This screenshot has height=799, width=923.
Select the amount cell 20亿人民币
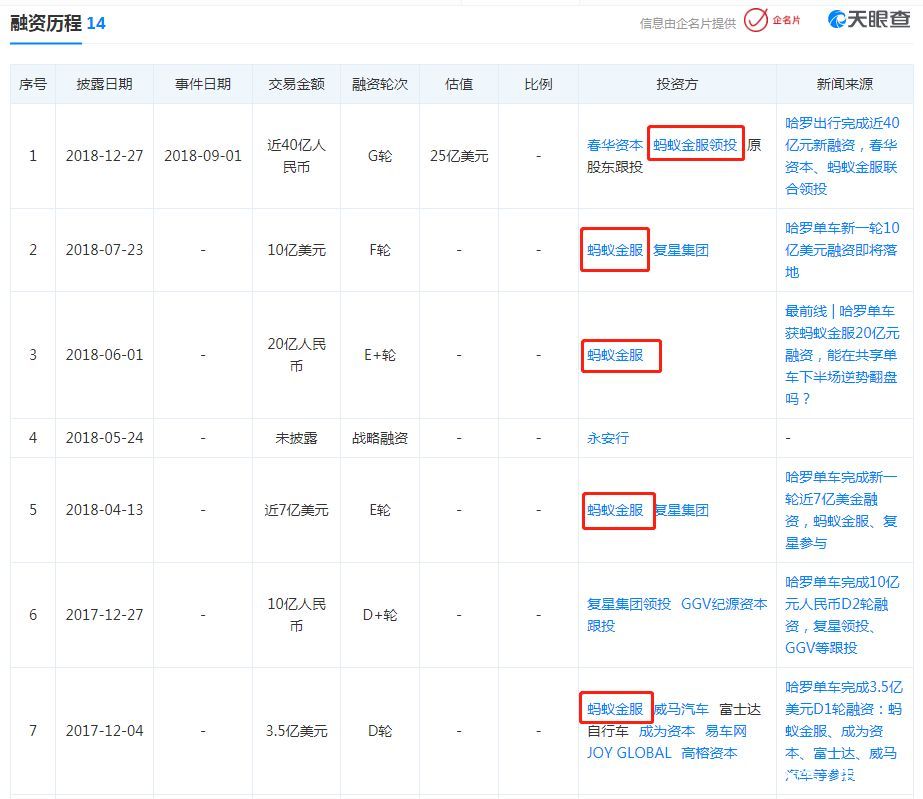coord(296,355)
